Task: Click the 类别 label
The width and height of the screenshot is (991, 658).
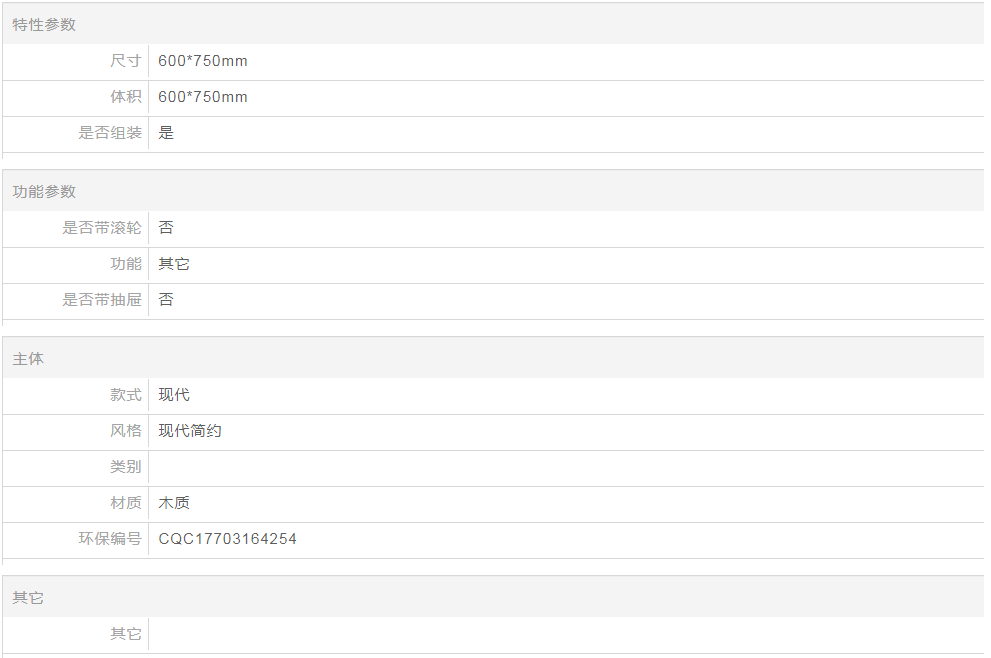Action: 126,466
